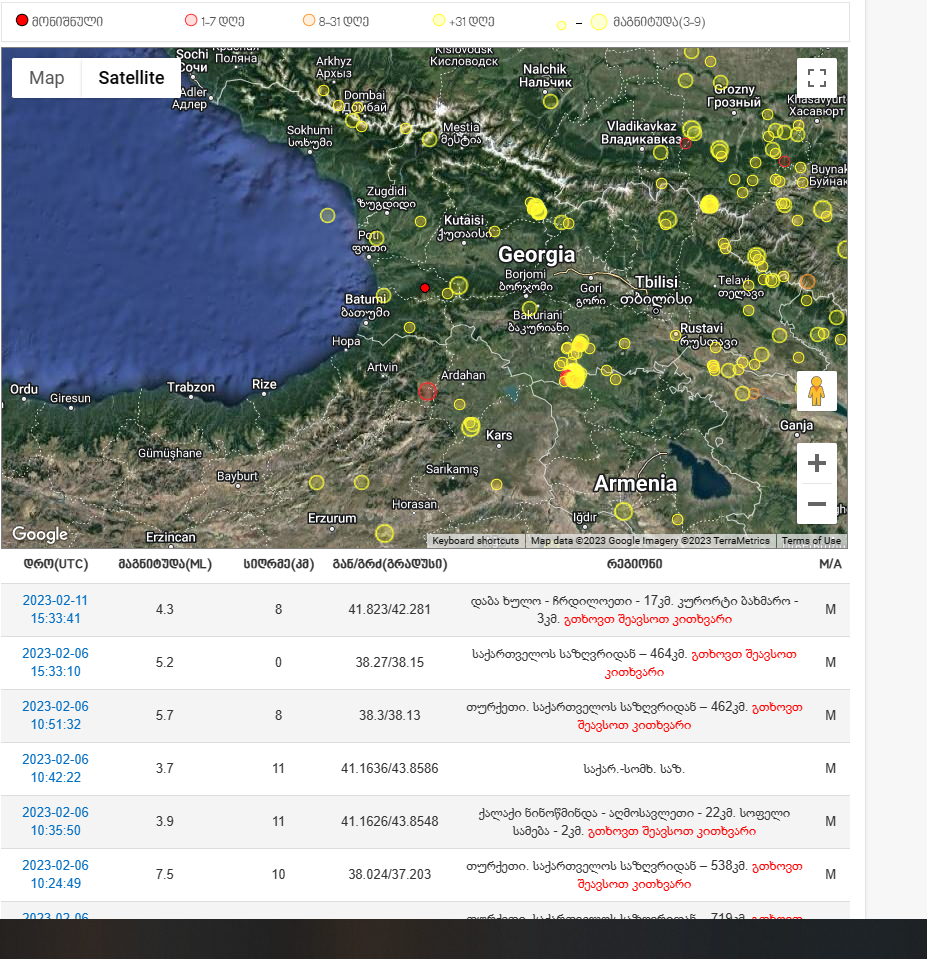927x959 pixels.
Task: Open map Terms of Use link
Action: click(x=811, y=541)
